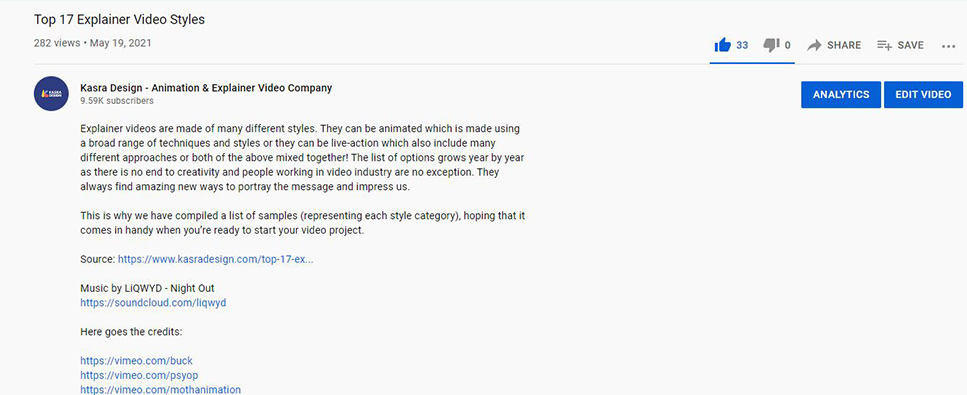Click the 33 likes count
967x395 pixels.
click(742, 45)
